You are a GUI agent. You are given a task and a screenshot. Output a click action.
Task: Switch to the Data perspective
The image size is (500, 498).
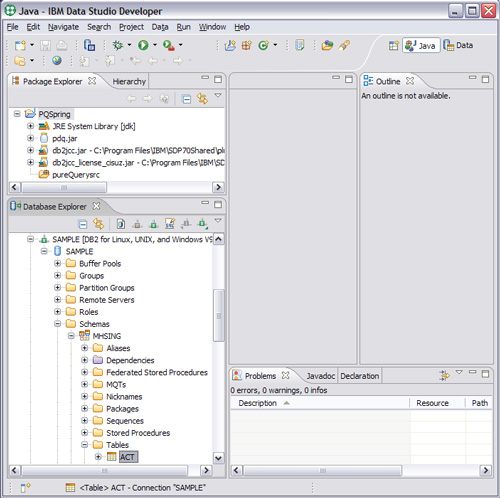[x=459, y=45]
